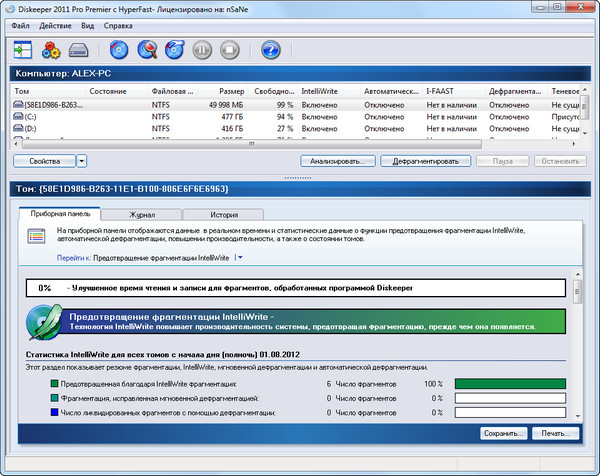Open the dropdown arrow beside Свойства
The image size is (600, 476).
click(82, 160)
